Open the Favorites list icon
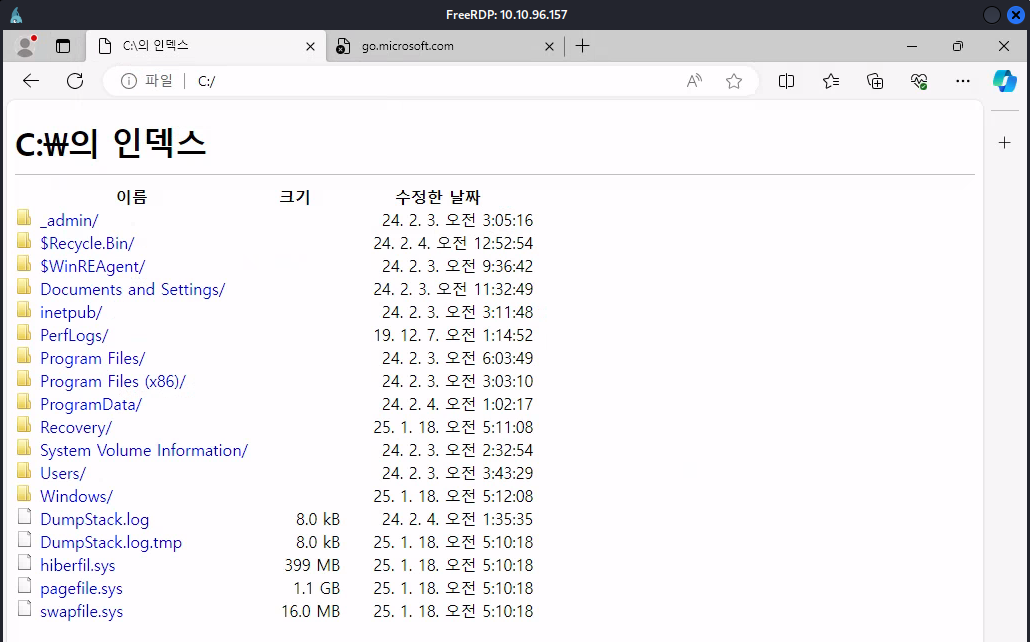The image size is (1030, 642). click(831, 81)
